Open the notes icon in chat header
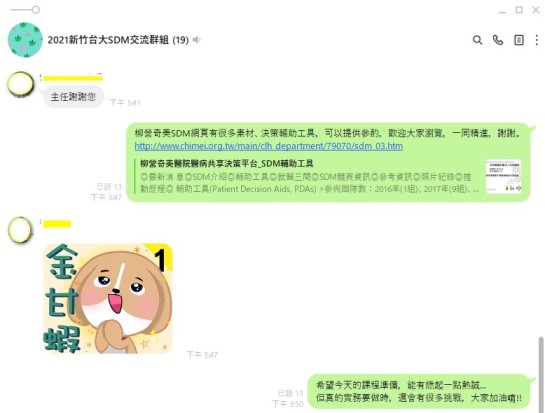 519,40
